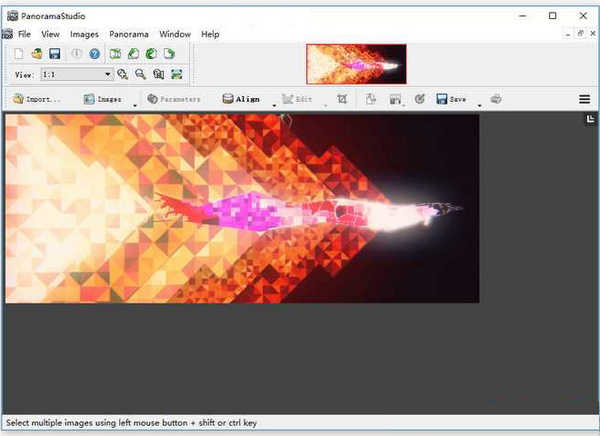This screenshot has width=600, height=436.
Task: Click the main image in the viewer
Action: pyautogui.click(x=242, y=208)
